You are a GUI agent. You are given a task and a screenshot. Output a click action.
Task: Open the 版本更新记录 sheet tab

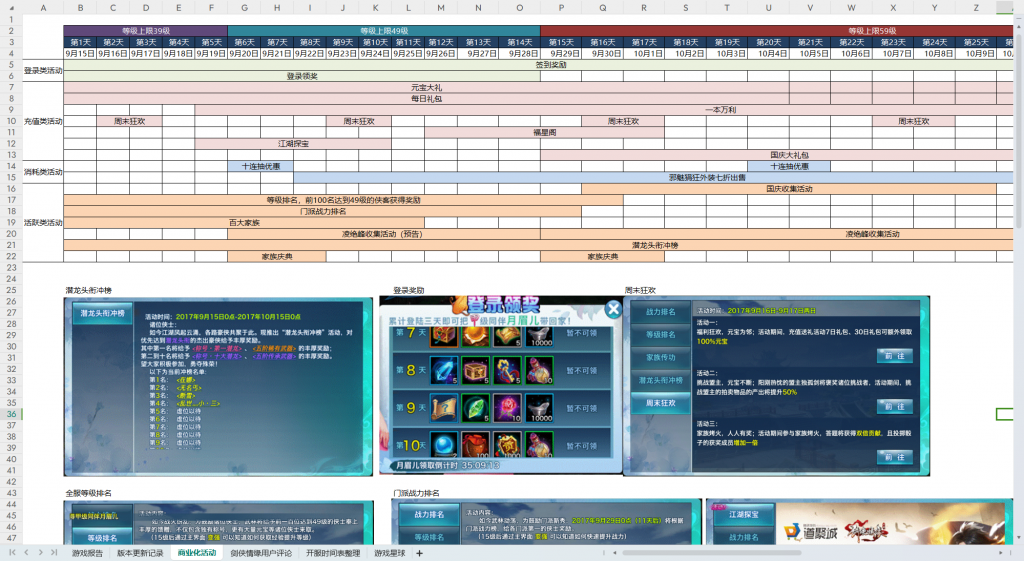(x=140, y=553)
